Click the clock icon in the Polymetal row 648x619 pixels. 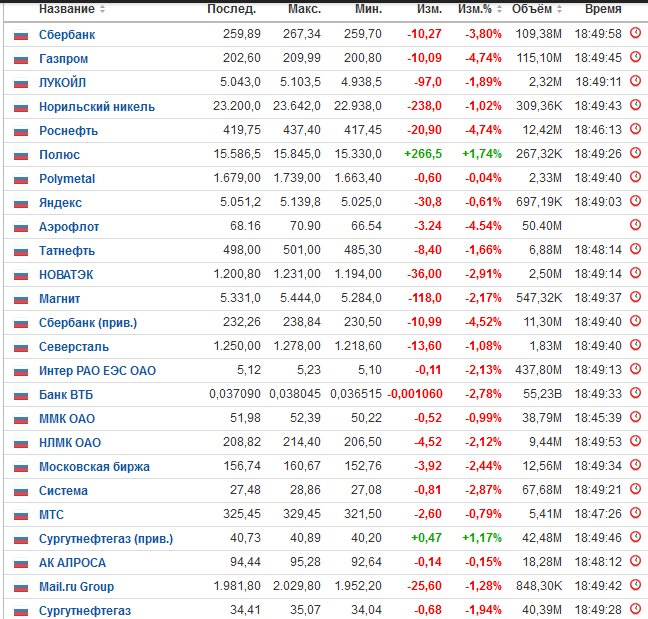tap(636, 176)
